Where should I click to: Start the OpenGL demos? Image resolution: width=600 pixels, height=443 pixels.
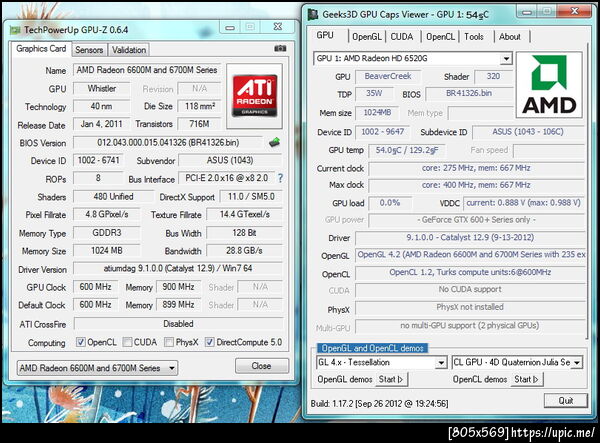(391, 379)
